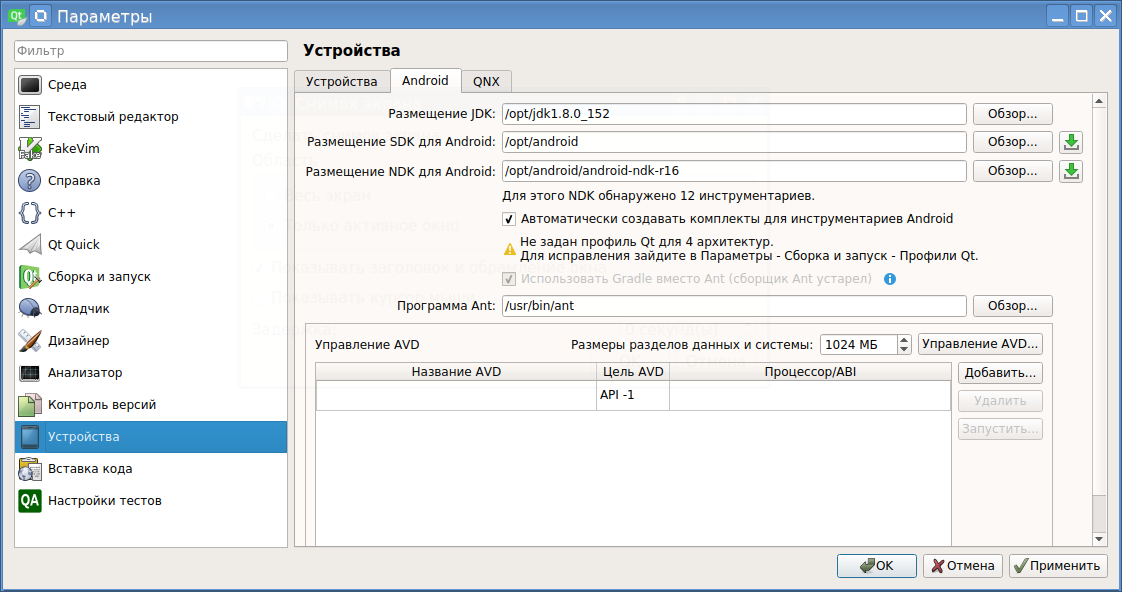Edit the JDK path field
The width and height of the screenshot is (1122, 592).
coord(734,114)
